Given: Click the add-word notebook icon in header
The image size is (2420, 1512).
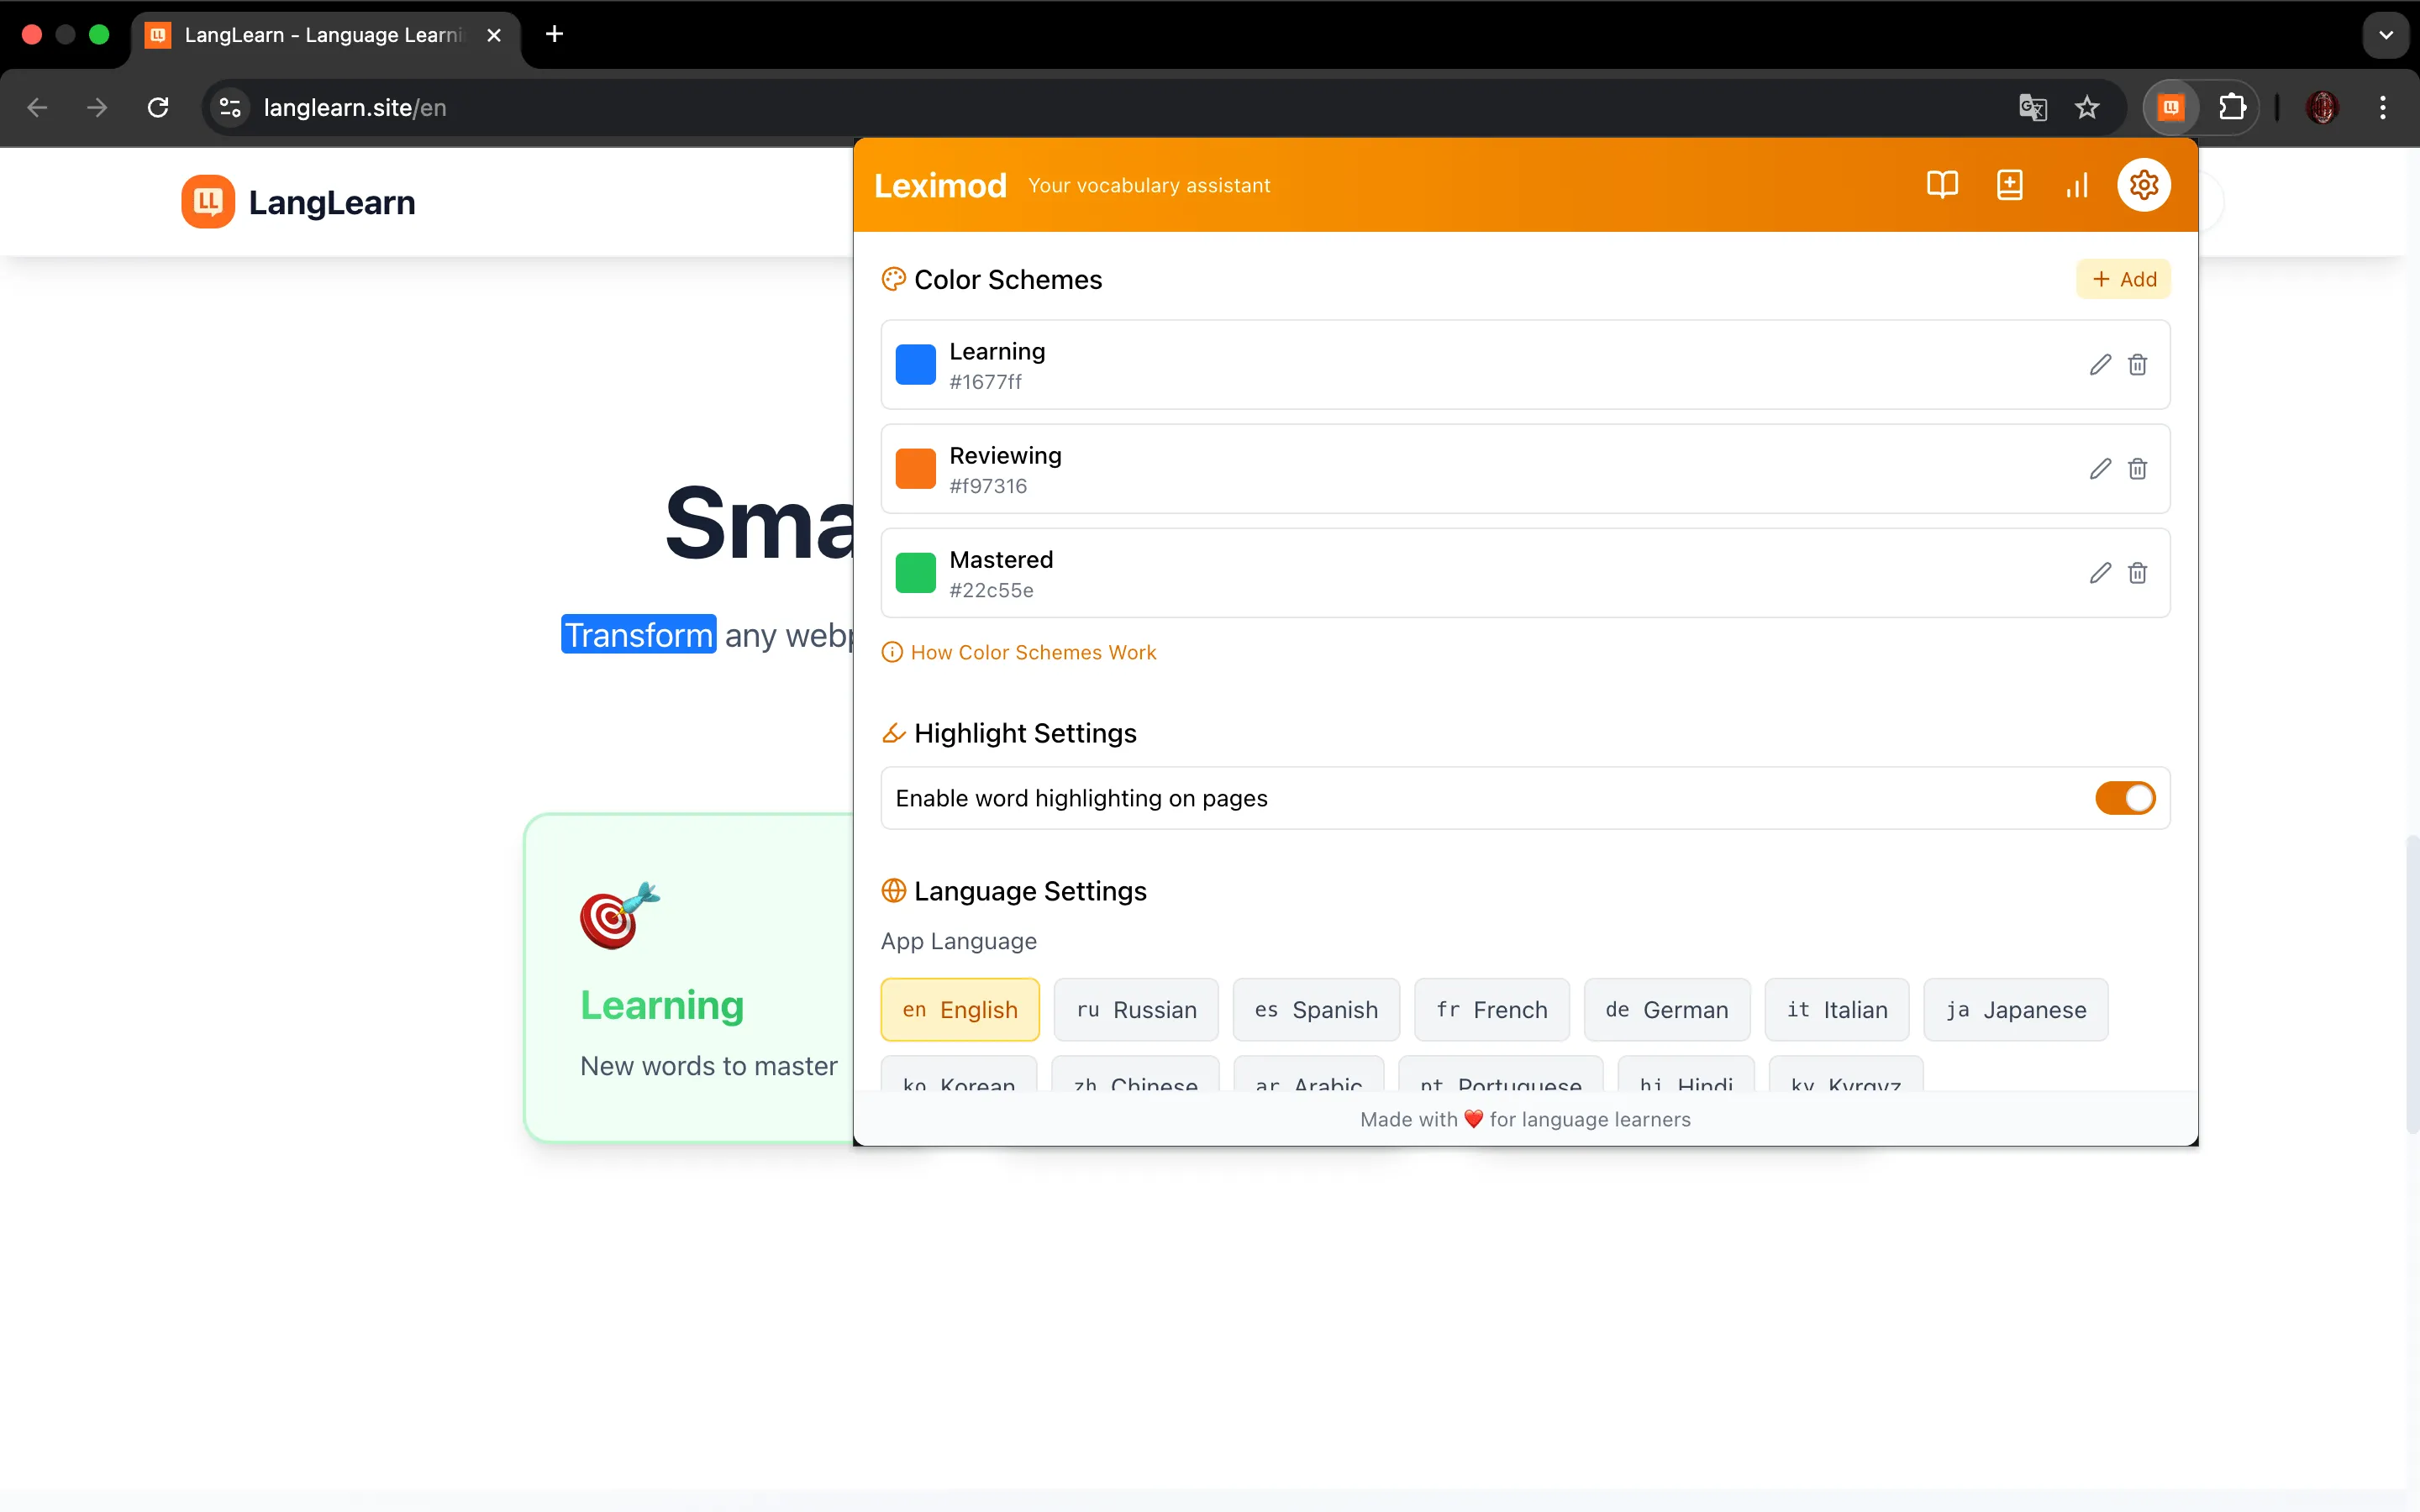Looking at the screenshot, I should point(2009,185).
